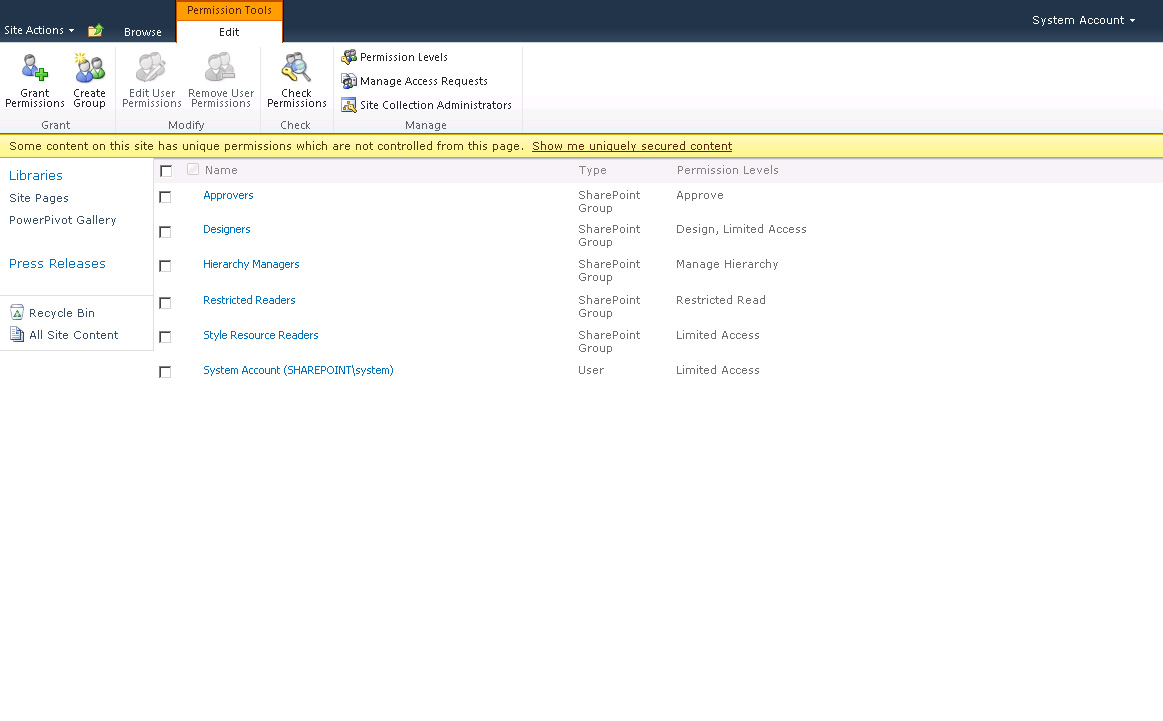
Task: Toggle the small checkbox beside Name header
Action: pos(193,169)
